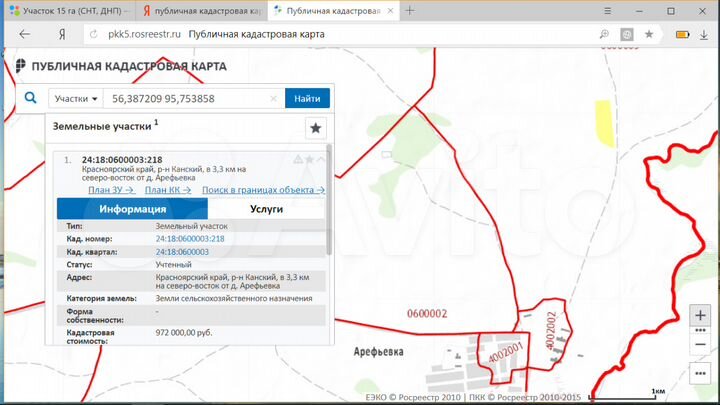Image resolution: width=720 pixels, height=405 pixels.
Task: Switch to Yandex 'публичная кадастровая' tab
Action: (202, 11)
